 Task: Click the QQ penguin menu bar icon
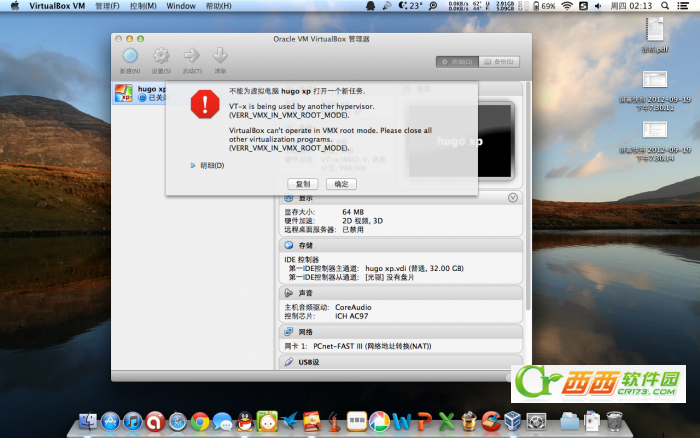pyautogui.click(x=371, y=6)
